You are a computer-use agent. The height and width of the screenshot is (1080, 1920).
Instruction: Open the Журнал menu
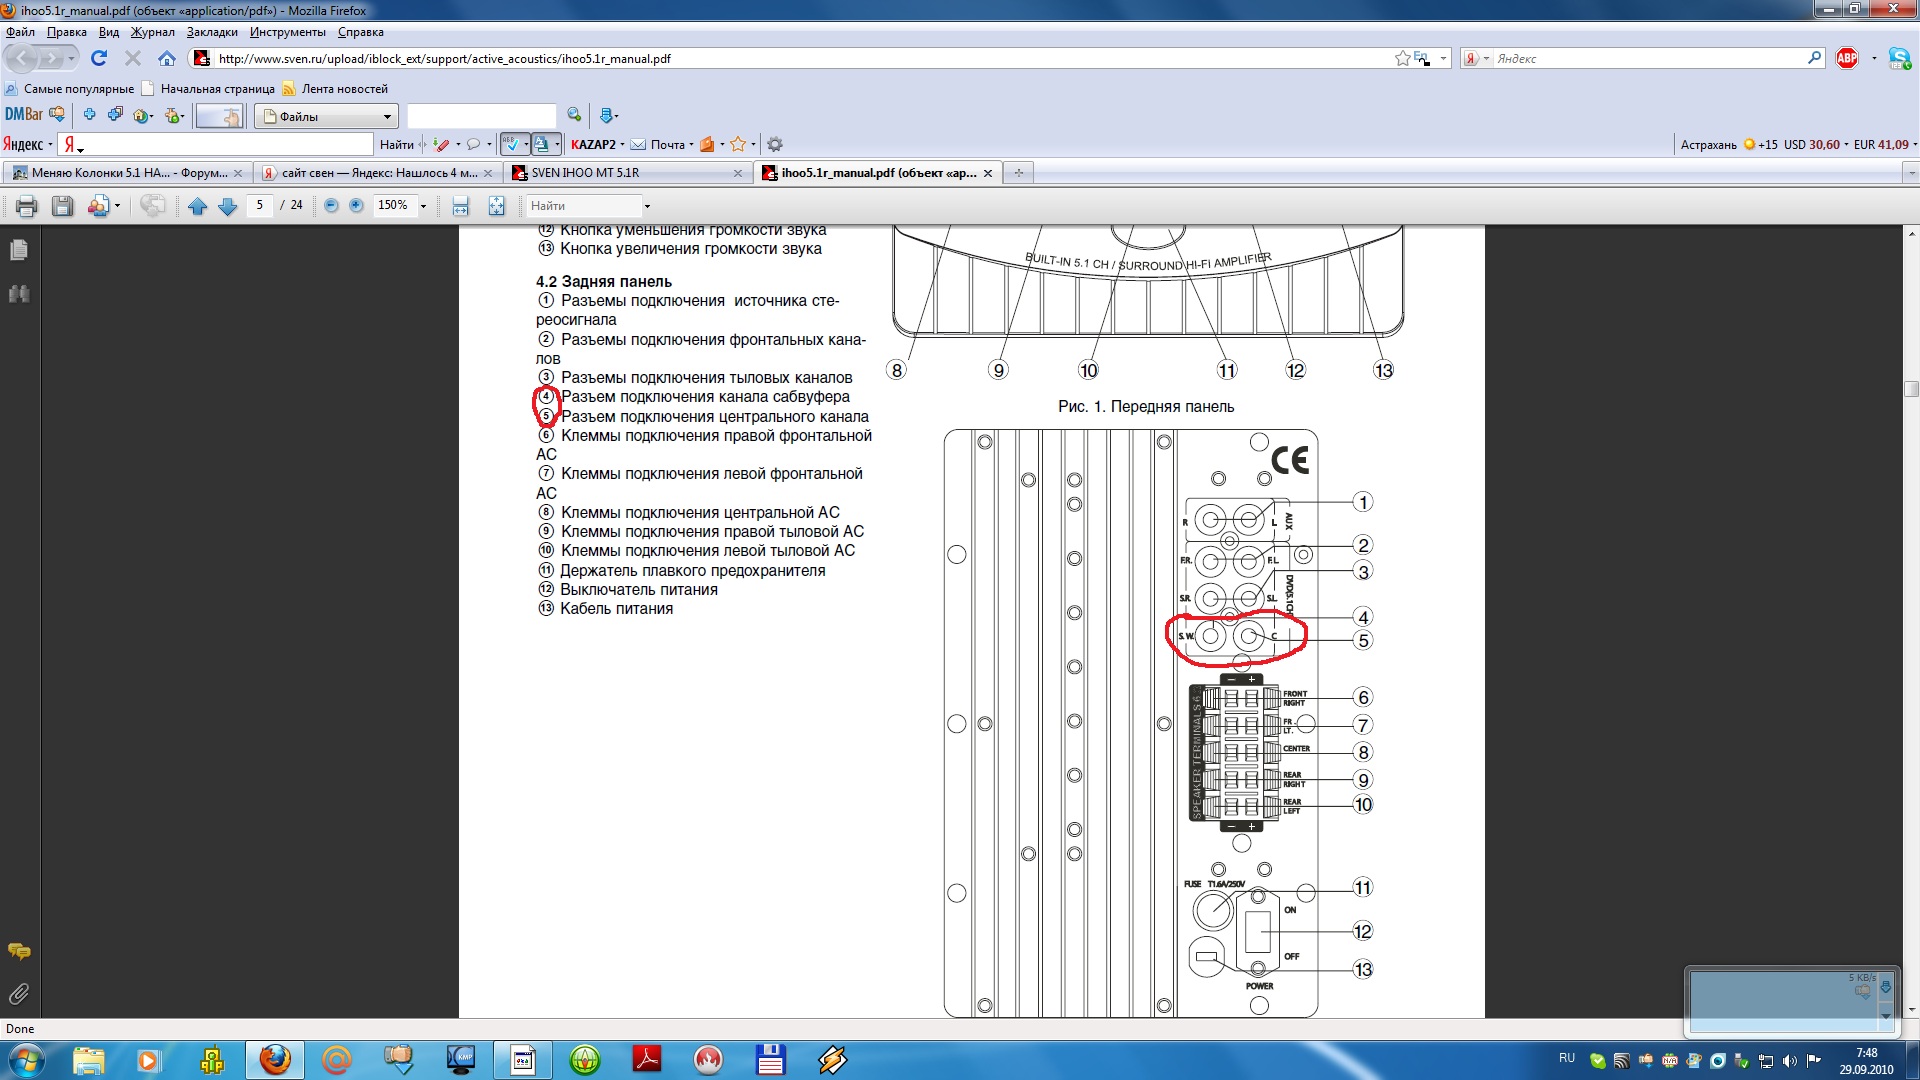[x=152, y=32]
